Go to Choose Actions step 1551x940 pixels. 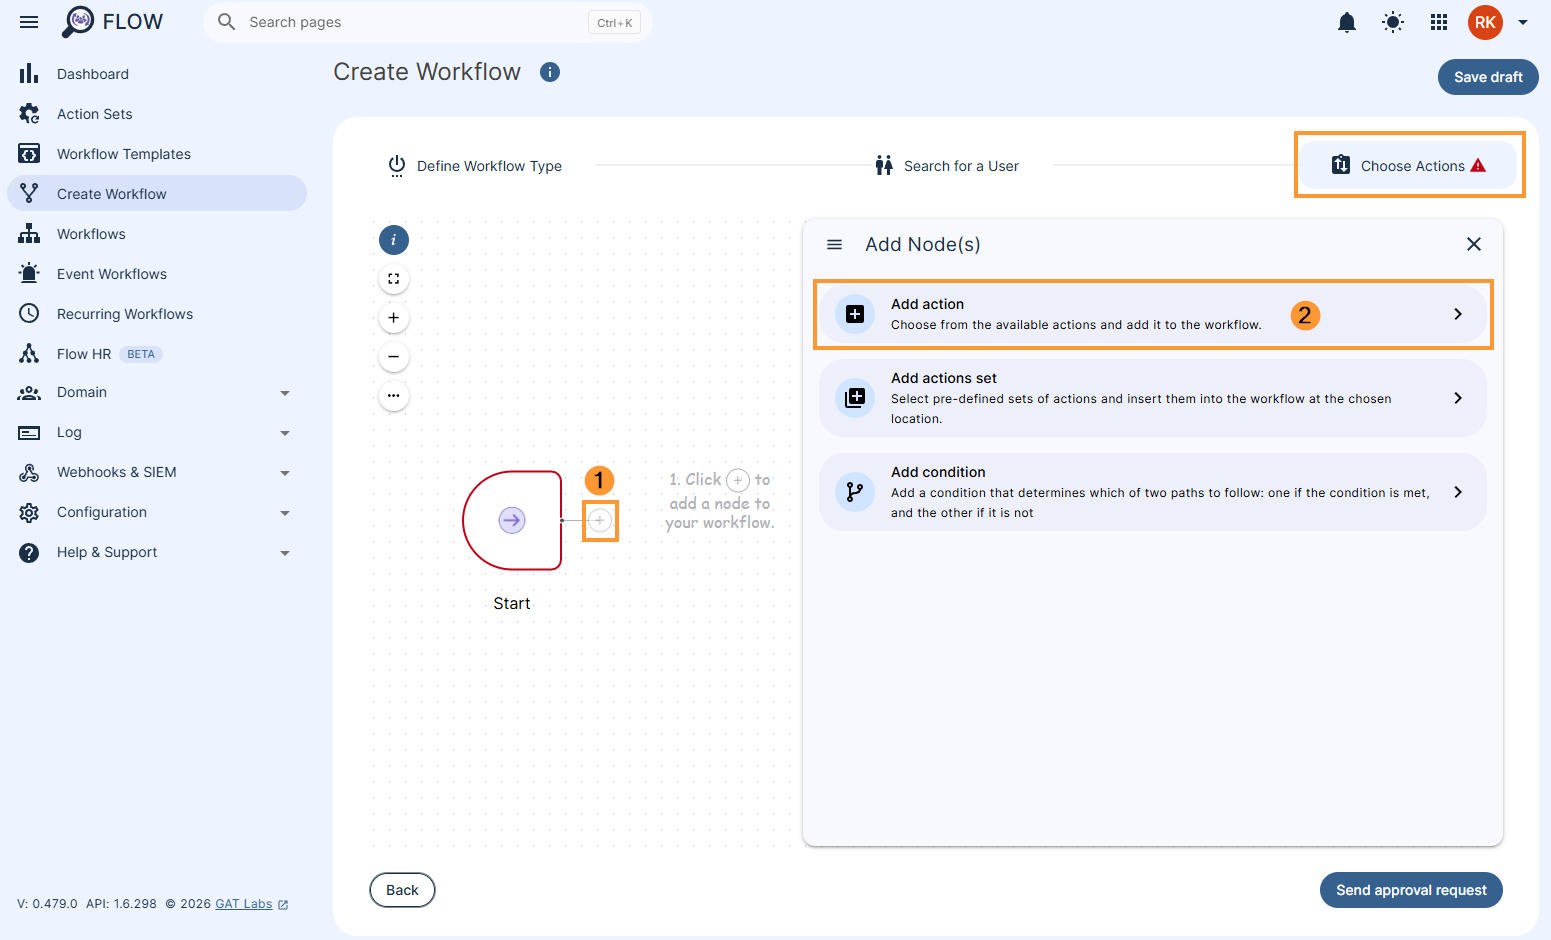(x=1408, y=166)
